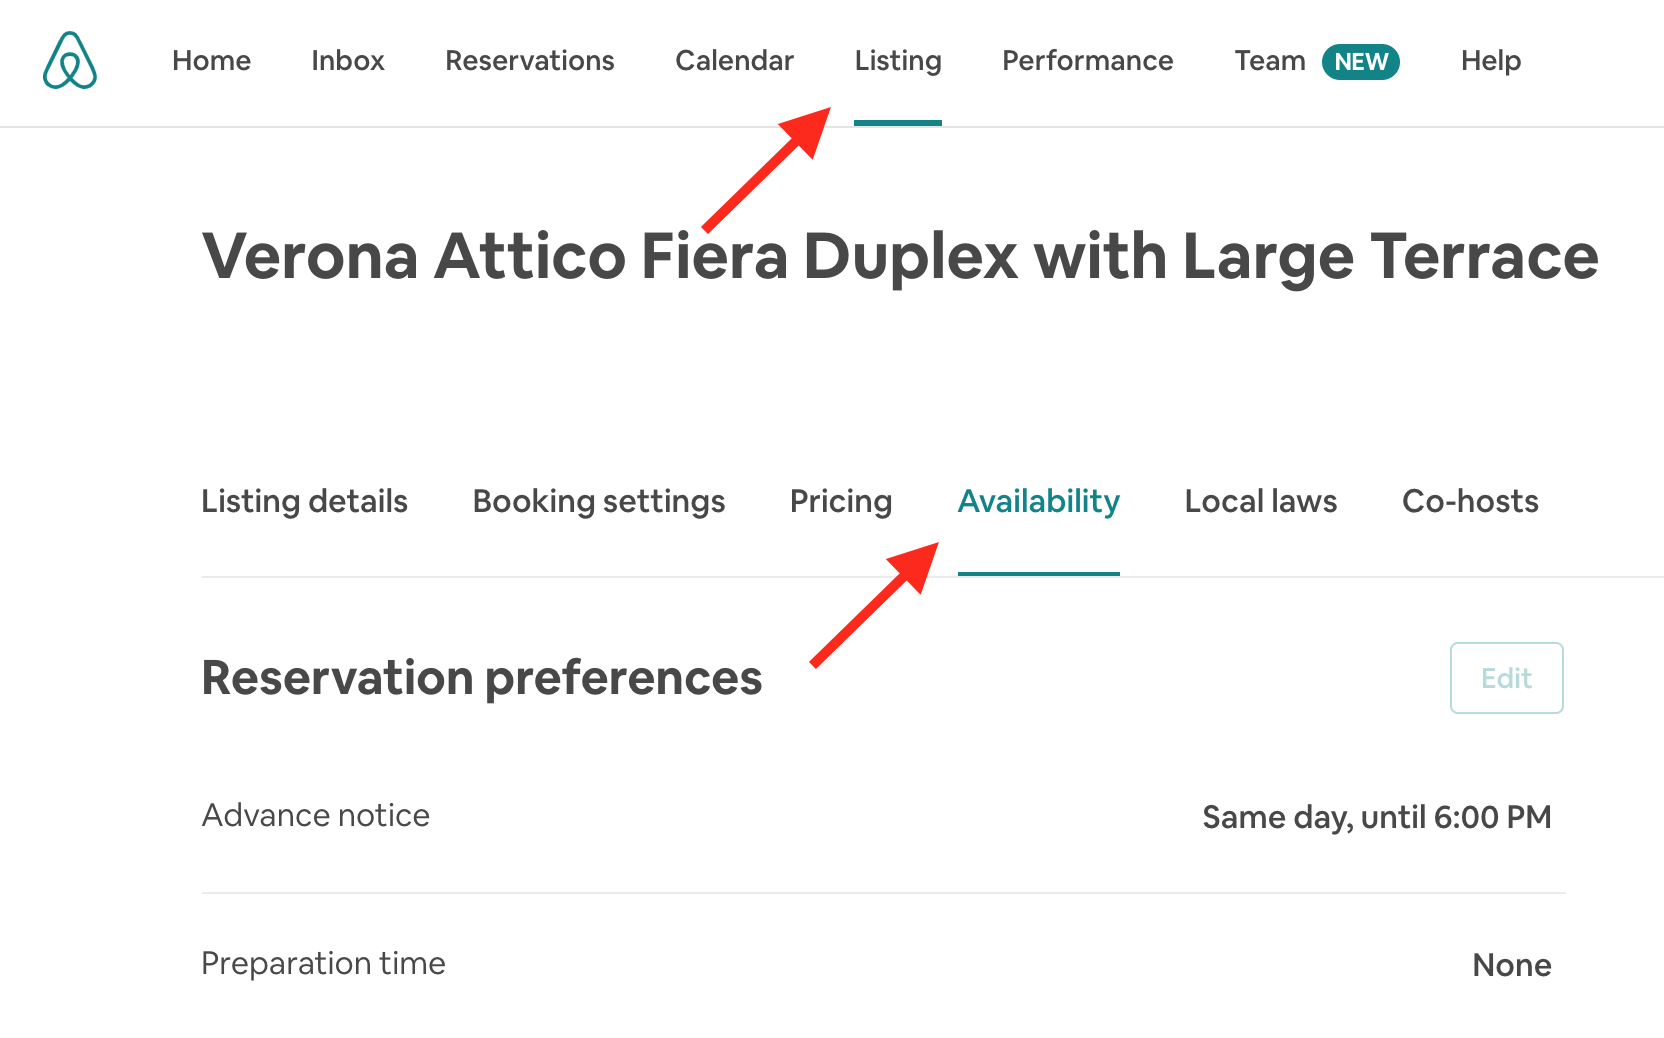Select the Listing navigation item
1664x1038 pixels.
[898, 61]
